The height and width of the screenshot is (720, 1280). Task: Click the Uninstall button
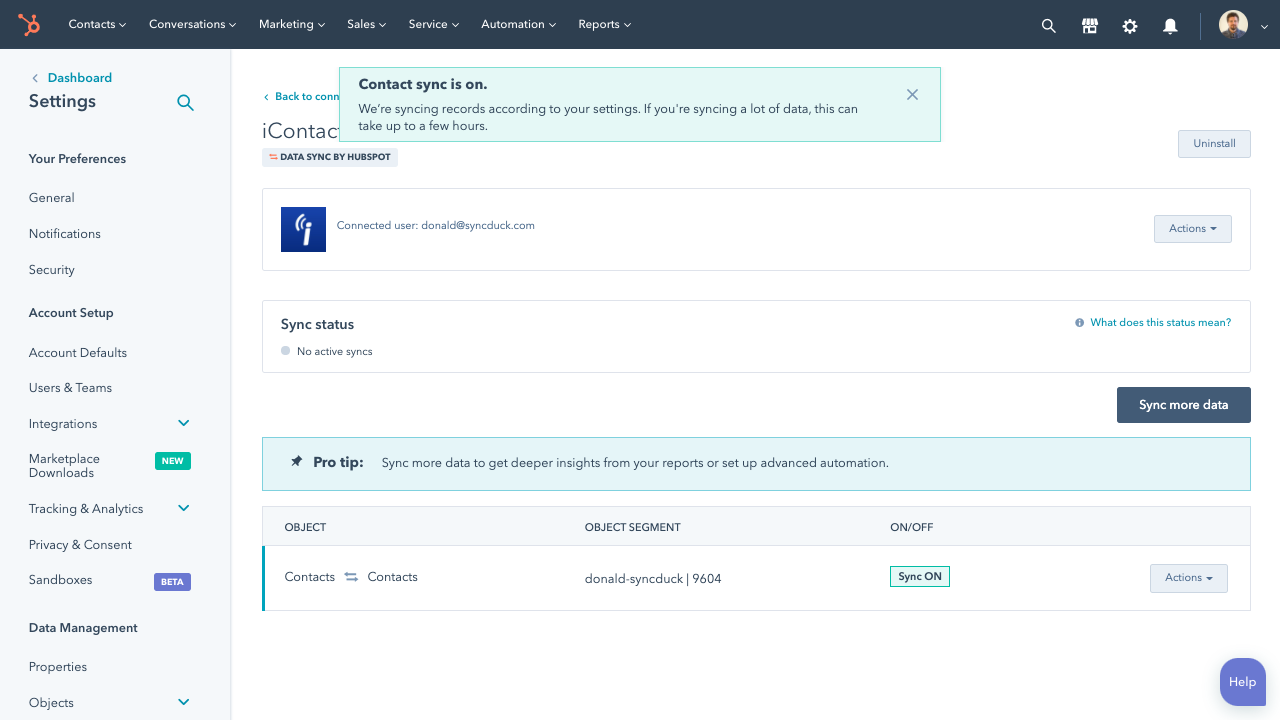[x=1214, y=144]
